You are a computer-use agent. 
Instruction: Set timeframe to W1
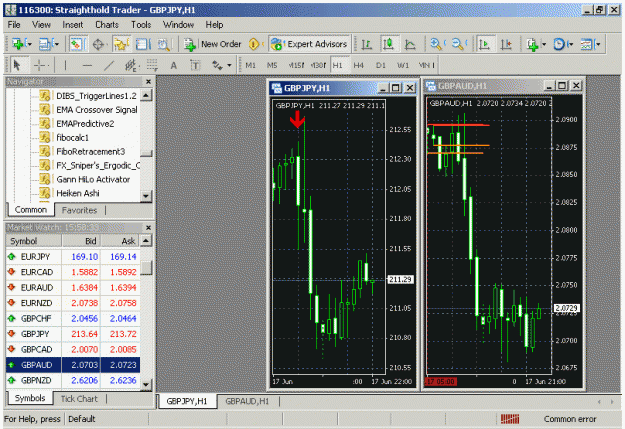(x=403, y=65)
